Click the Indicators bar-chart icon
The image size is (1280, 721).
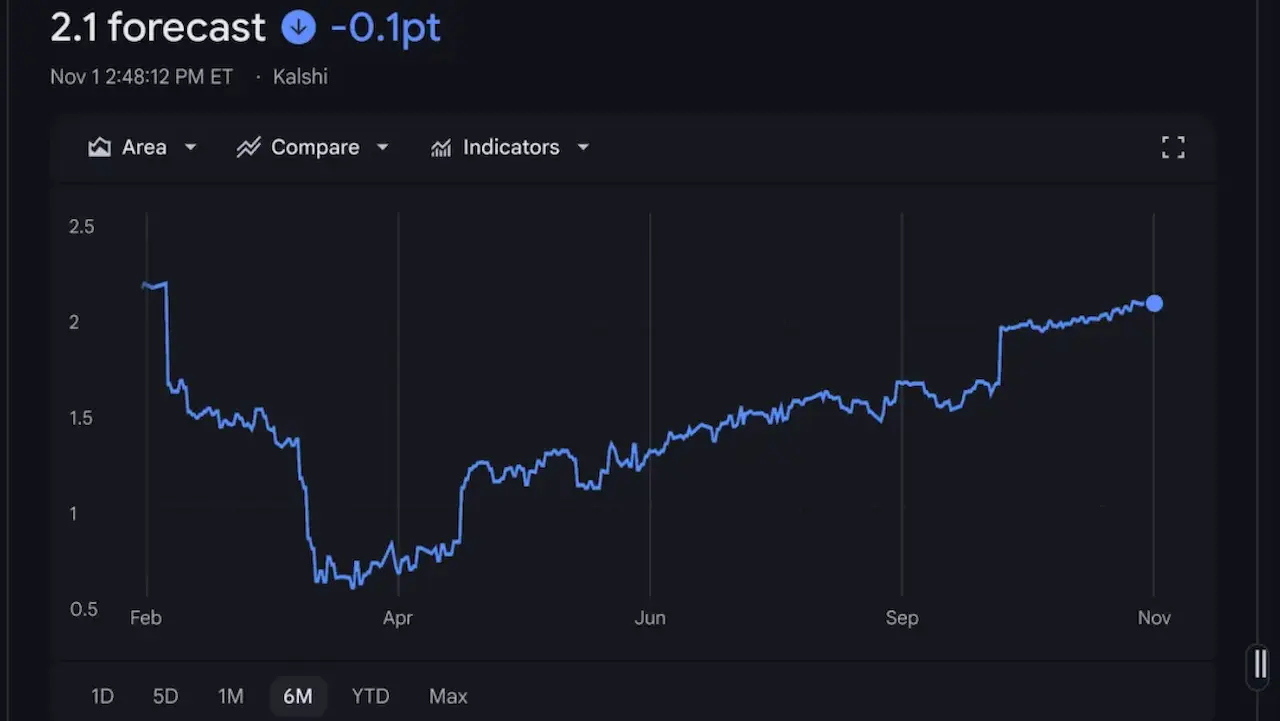[440, 147]
